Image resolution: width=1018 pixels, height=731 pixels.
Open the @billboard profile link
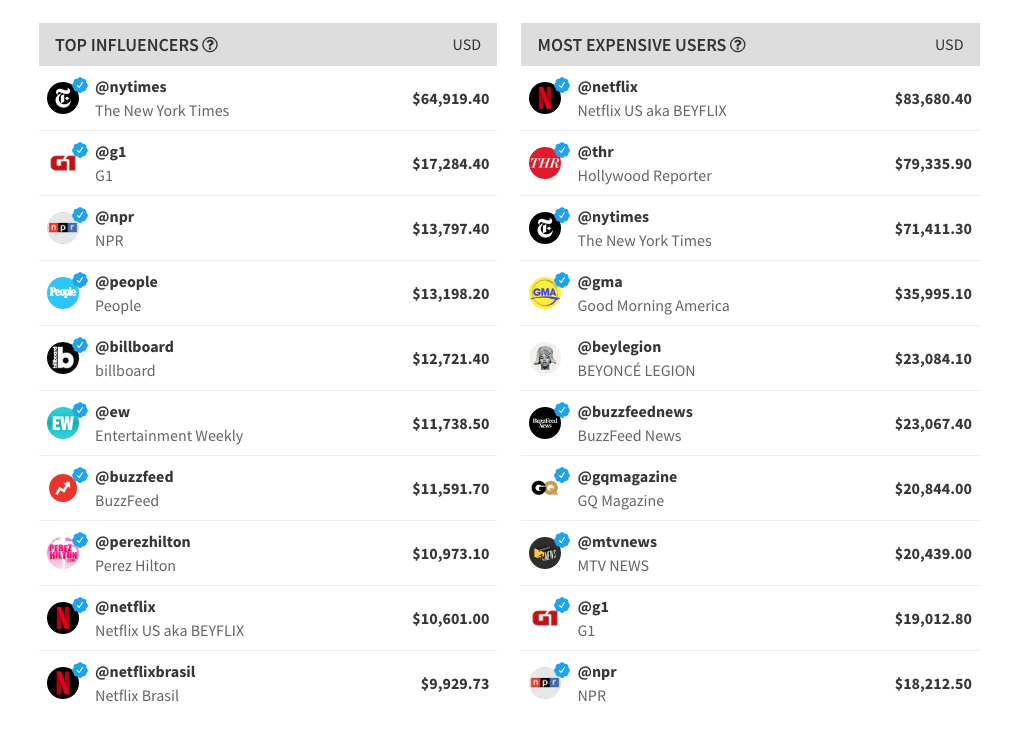pos(134,347)
